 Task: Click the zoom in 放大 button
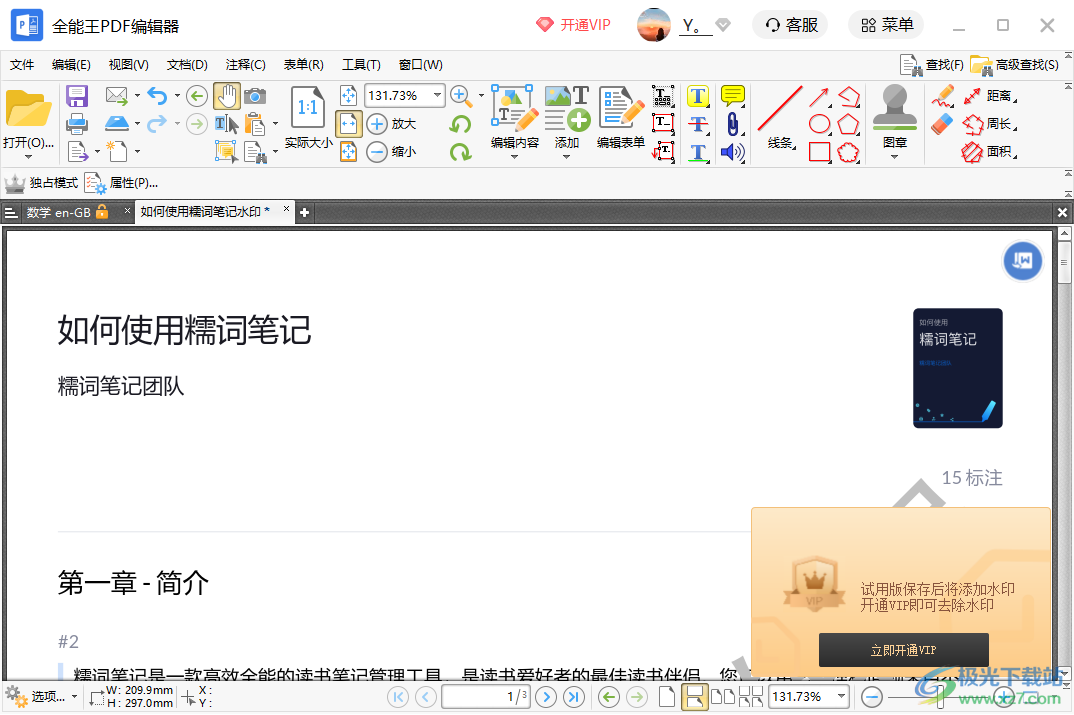click(392, 124)
